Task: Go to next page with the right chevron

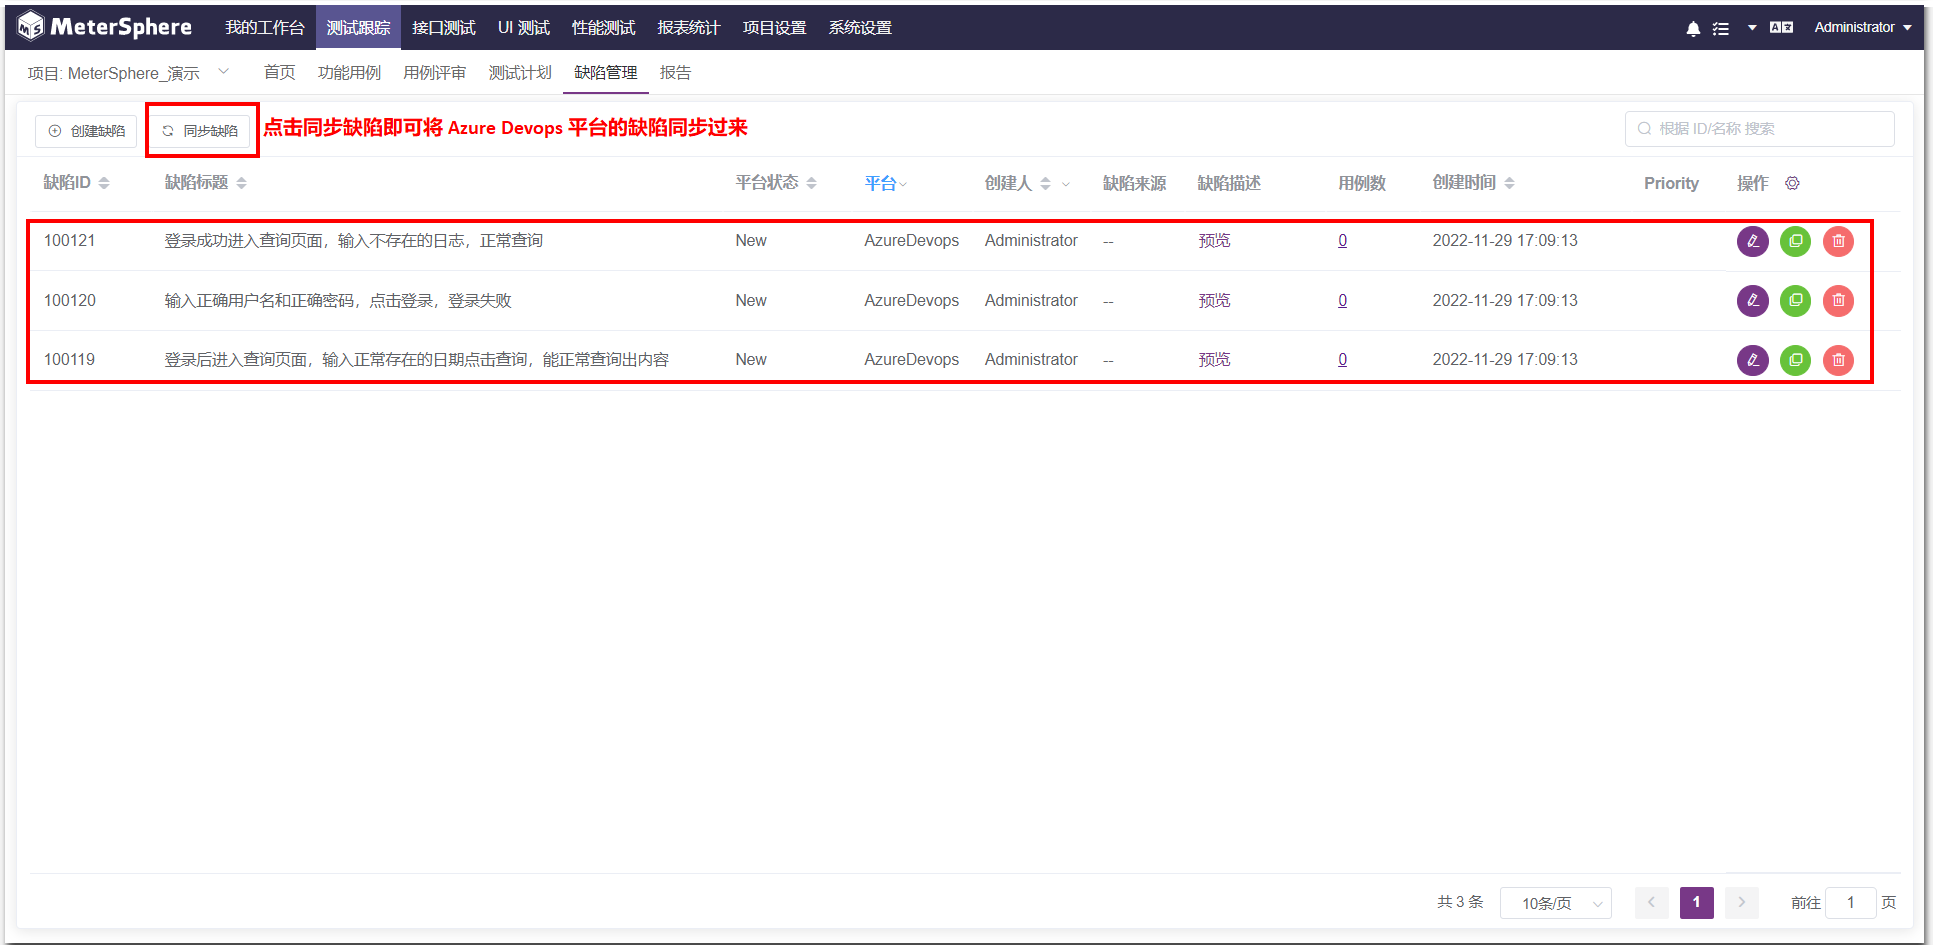Action: pos(1741,902)
